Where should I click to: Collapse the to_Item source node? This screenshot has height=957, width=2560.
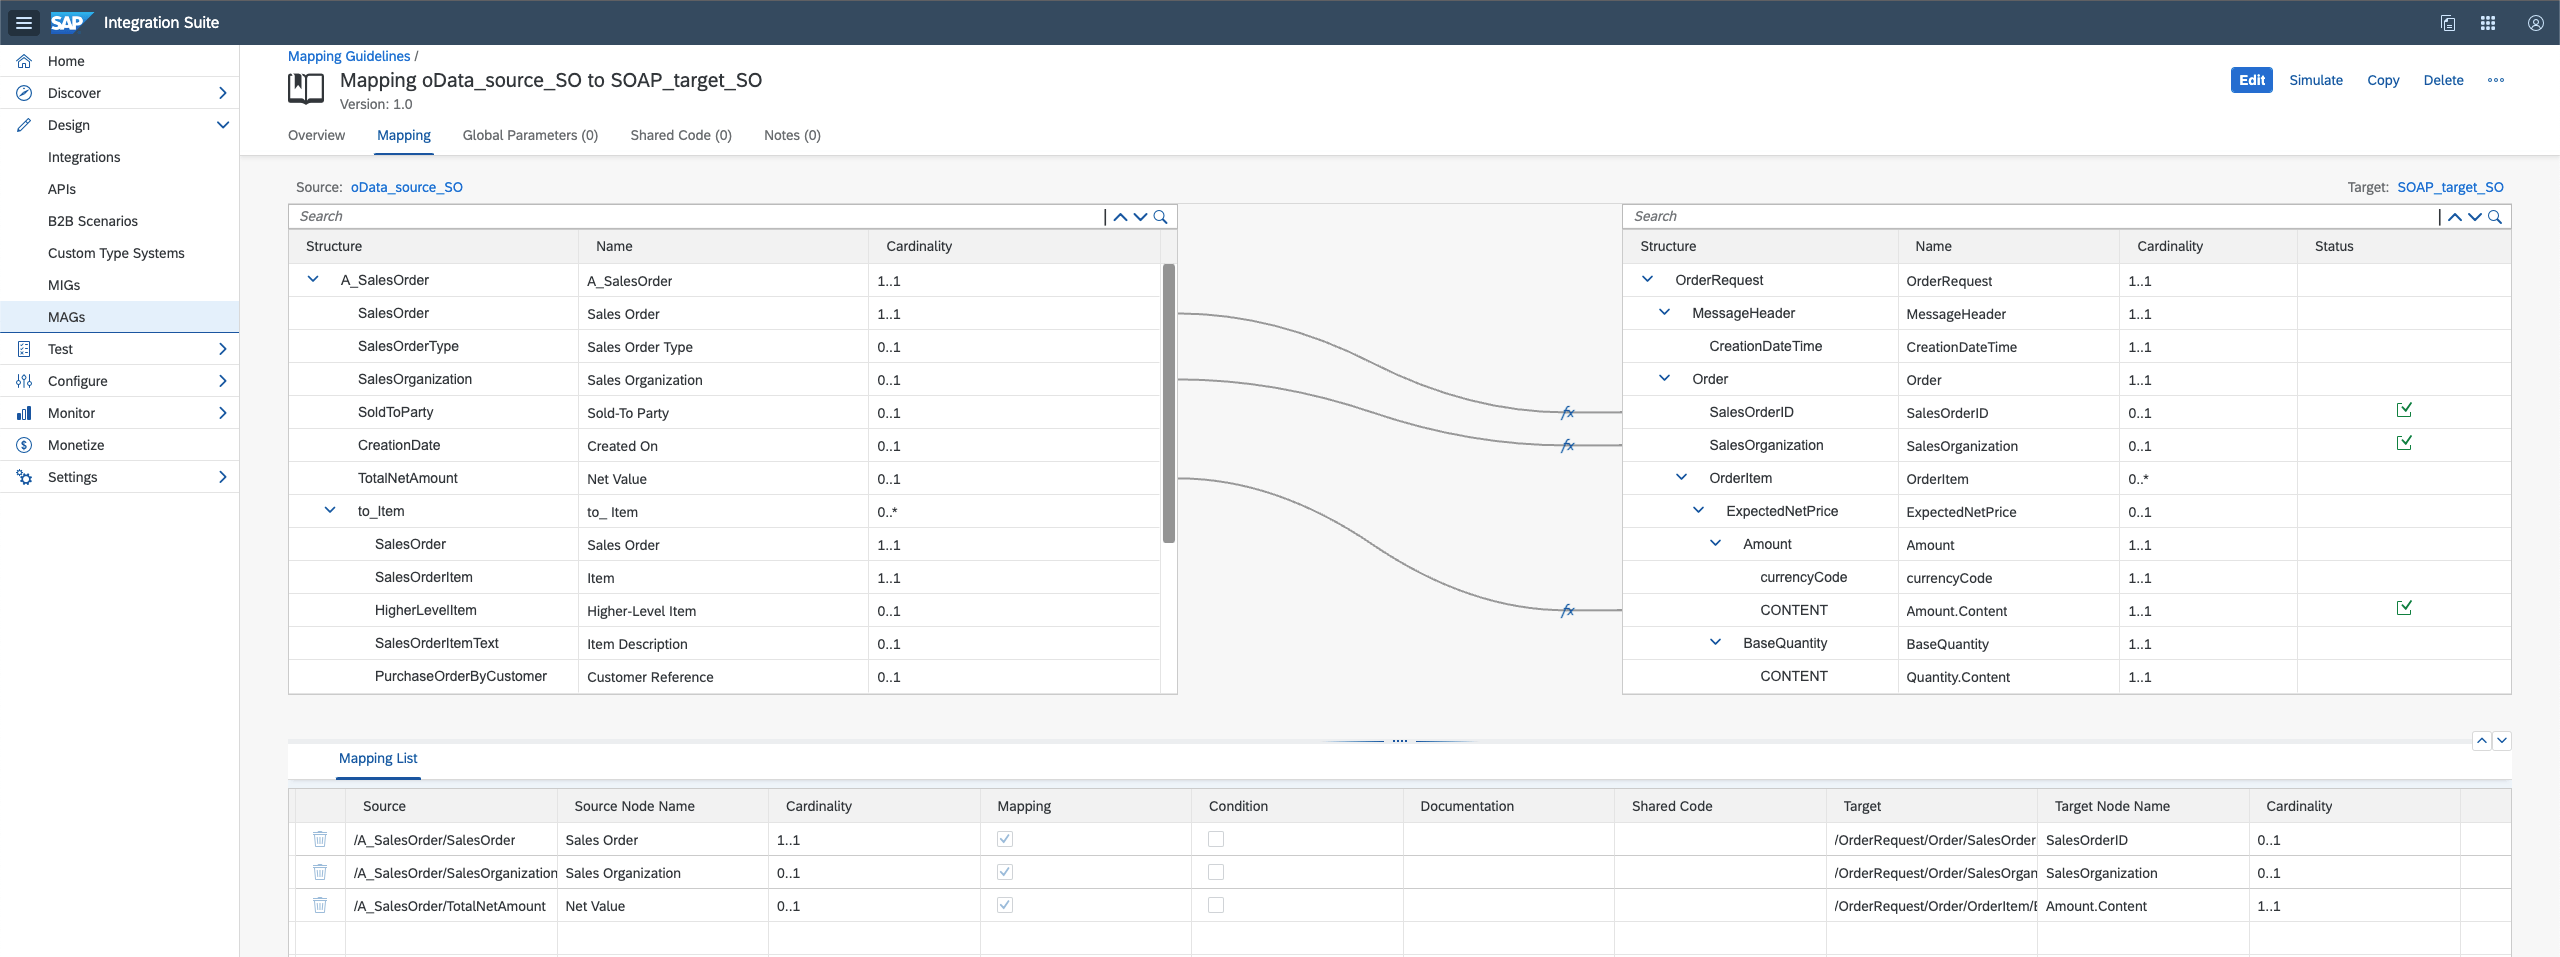pos(330,510)
